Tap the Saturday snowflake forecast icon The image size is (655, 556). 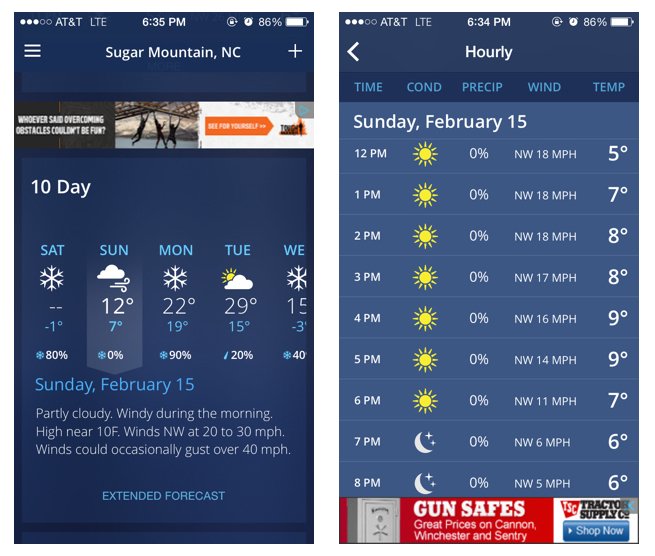coord(52,278)
